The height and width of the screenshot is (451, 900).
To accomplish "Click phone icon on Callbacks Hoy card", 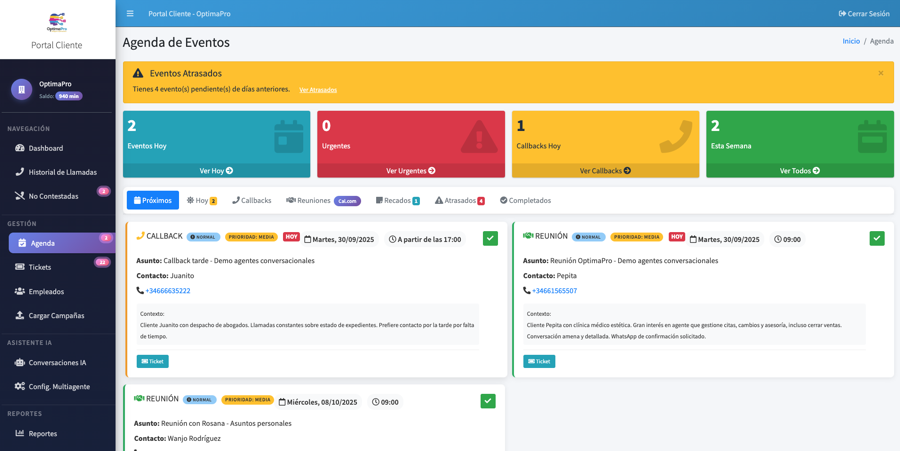I will pyautogui.click(x=674, y=137).
